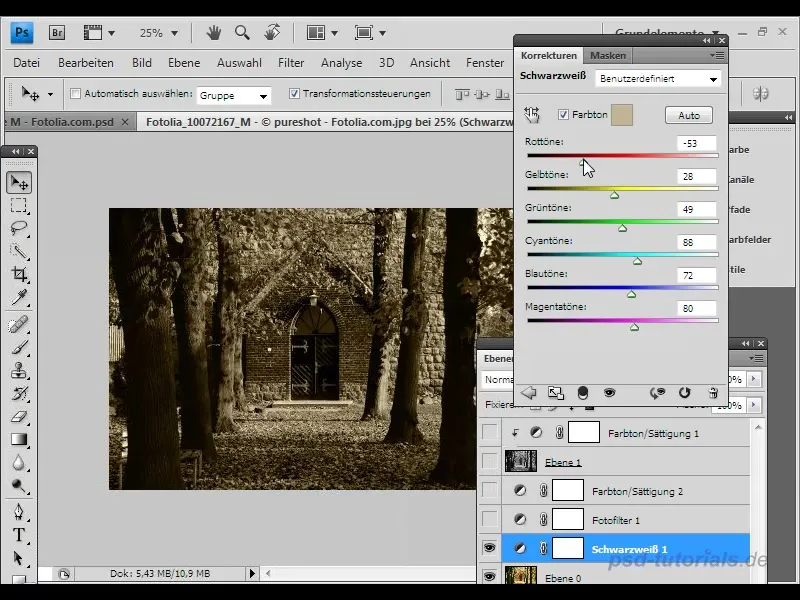The image size is (800, 600).
Task: Select the Clone Stamp tool
Action: pyautogui.click(x=19, y=370)
